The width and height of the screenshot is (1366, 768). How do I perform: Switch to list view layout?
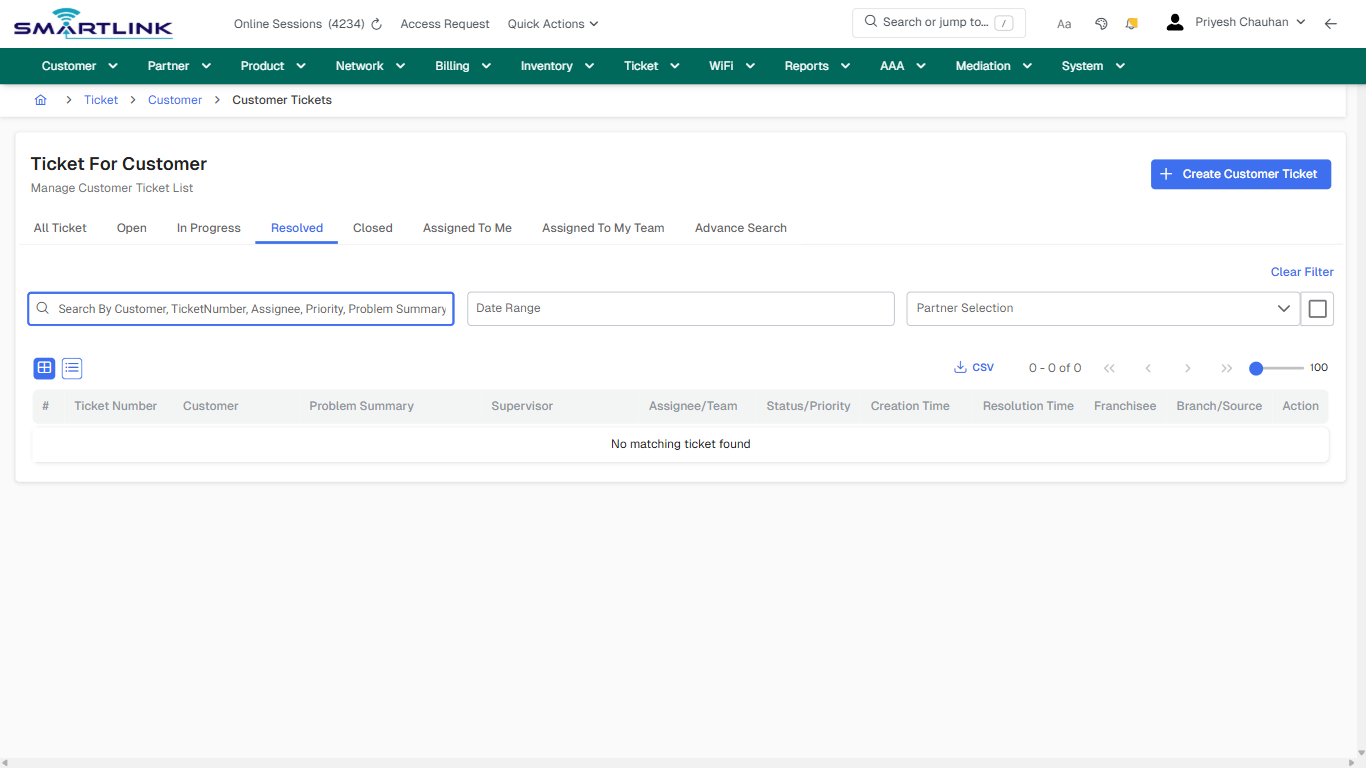tap(71, 368)
